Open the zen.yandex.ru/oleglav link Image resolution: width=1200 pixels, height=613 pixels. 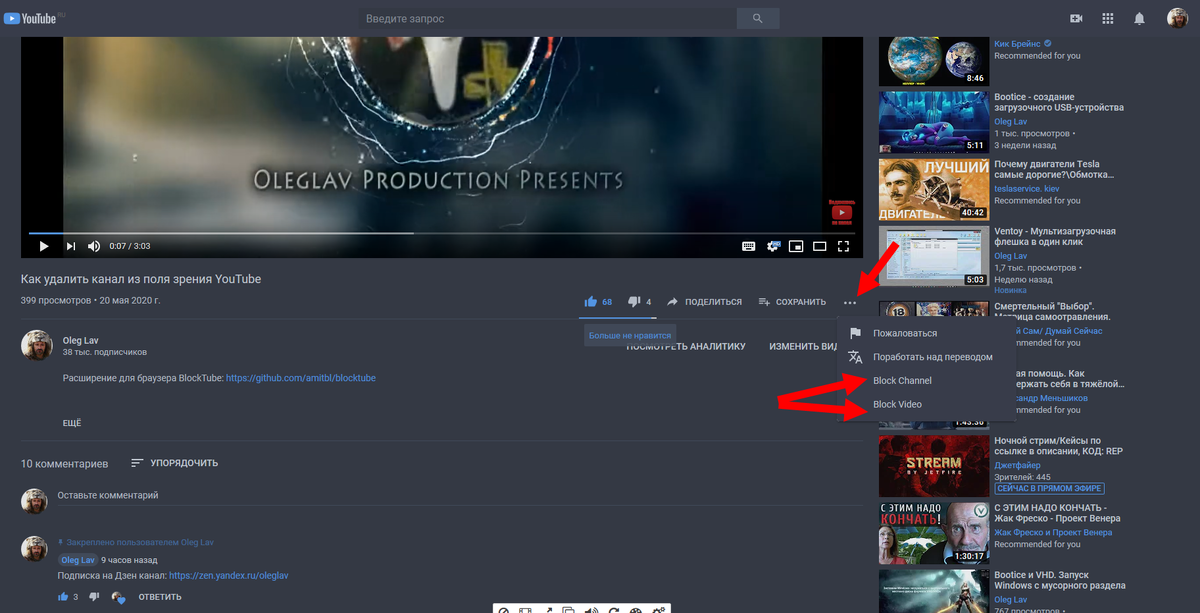point(229,576)
